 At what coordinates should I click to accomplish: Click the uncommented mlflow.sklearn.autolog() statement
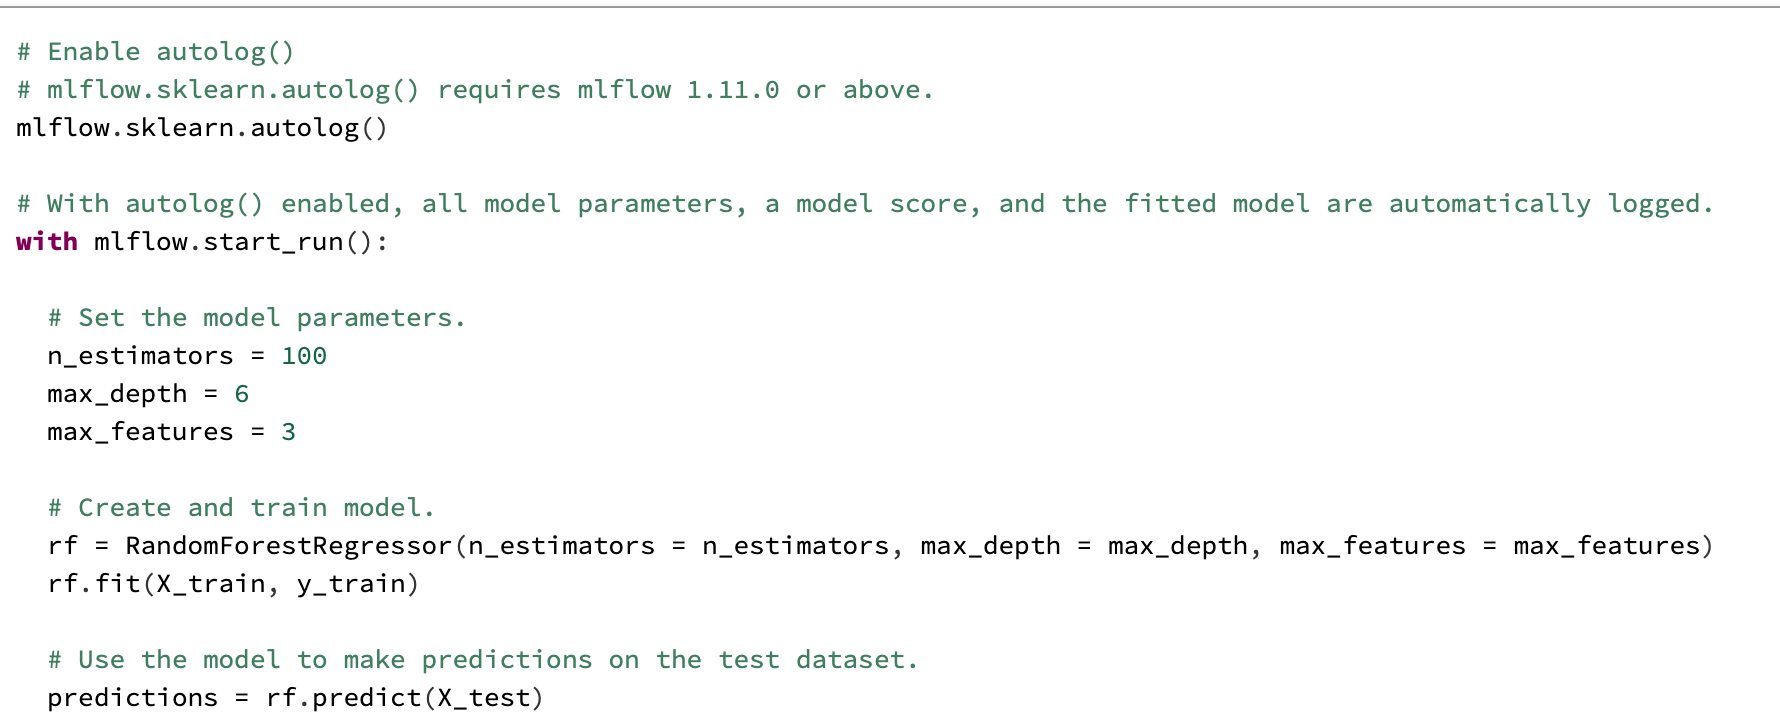(x=201, y=128)
